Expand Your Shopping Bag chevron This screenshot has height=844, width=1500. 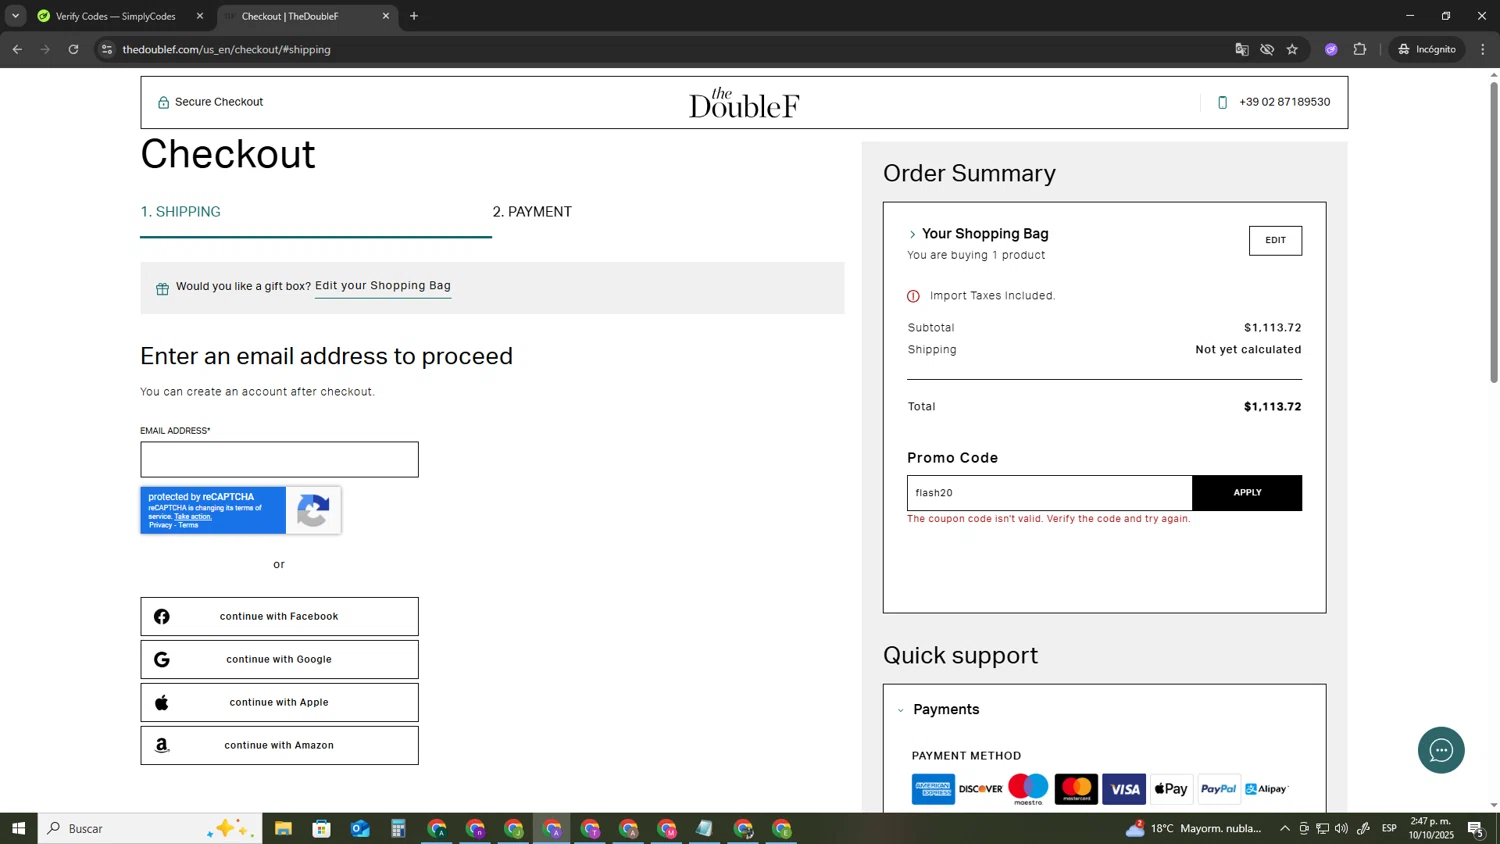click(912, 235)
